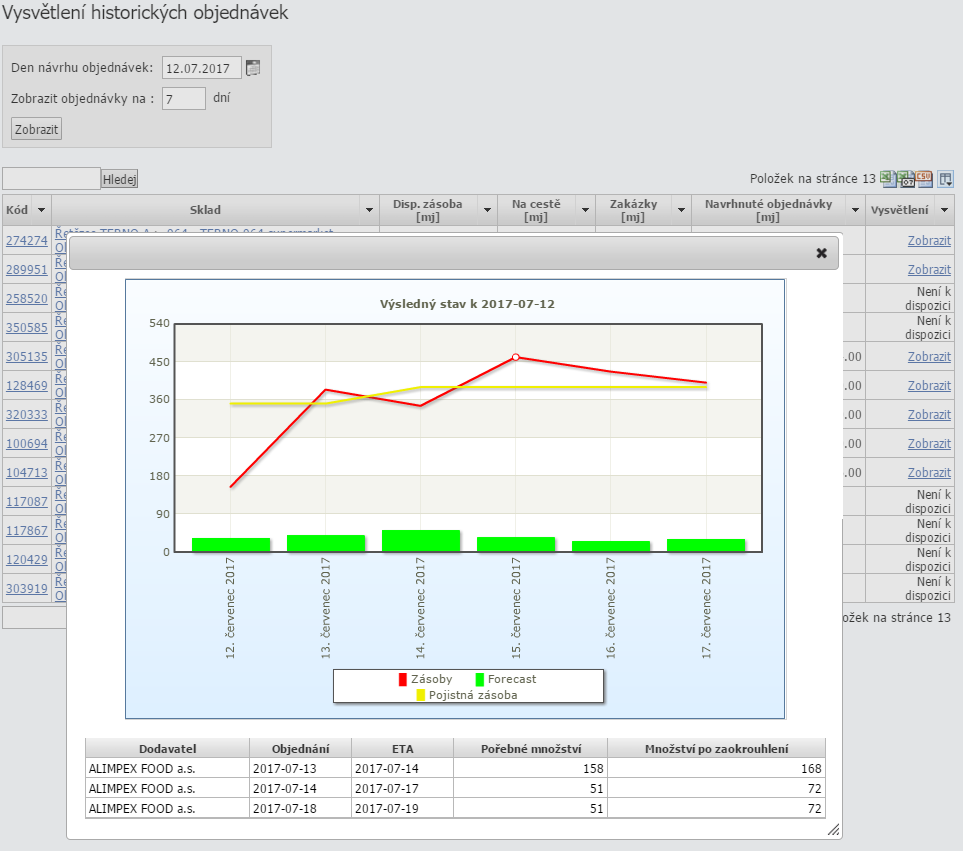Export table to Excel
Screen dimensions: 963x851
(x=886, y=178)
